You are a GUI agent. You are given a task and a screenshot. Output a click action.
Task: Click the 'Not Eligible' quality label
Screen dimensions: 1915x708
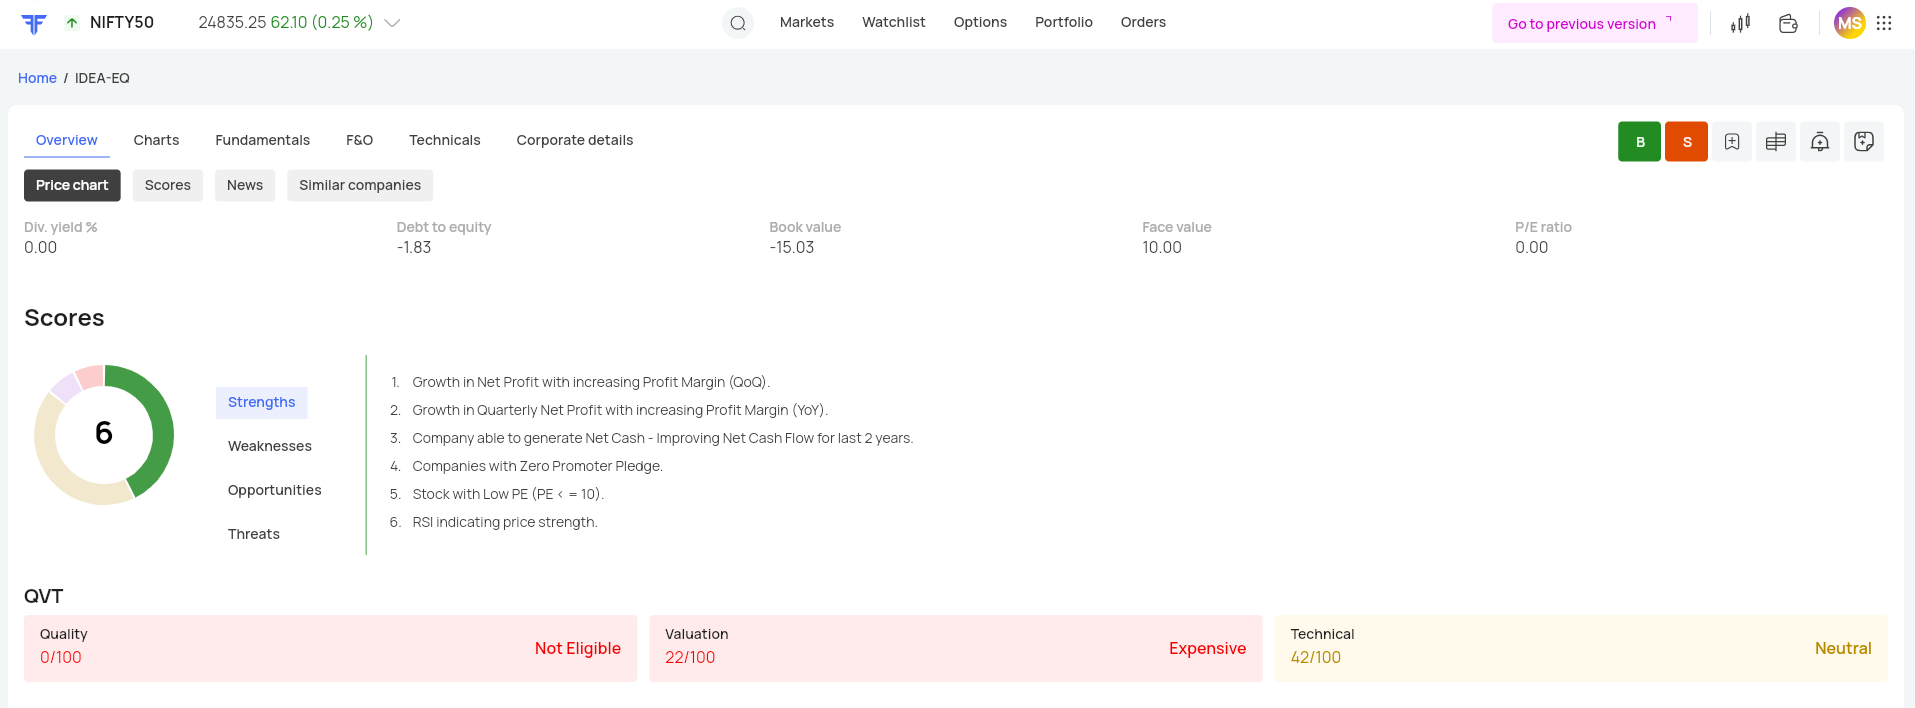578,648
